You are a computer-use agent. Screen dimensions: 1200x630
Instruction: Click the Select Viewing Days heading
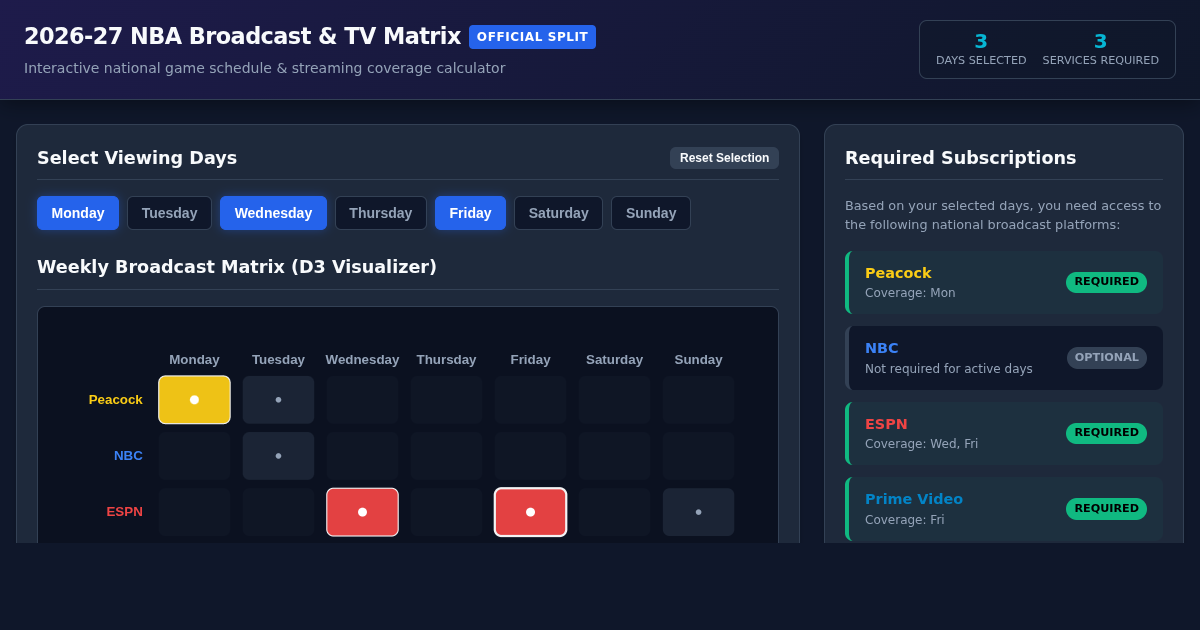137,158
